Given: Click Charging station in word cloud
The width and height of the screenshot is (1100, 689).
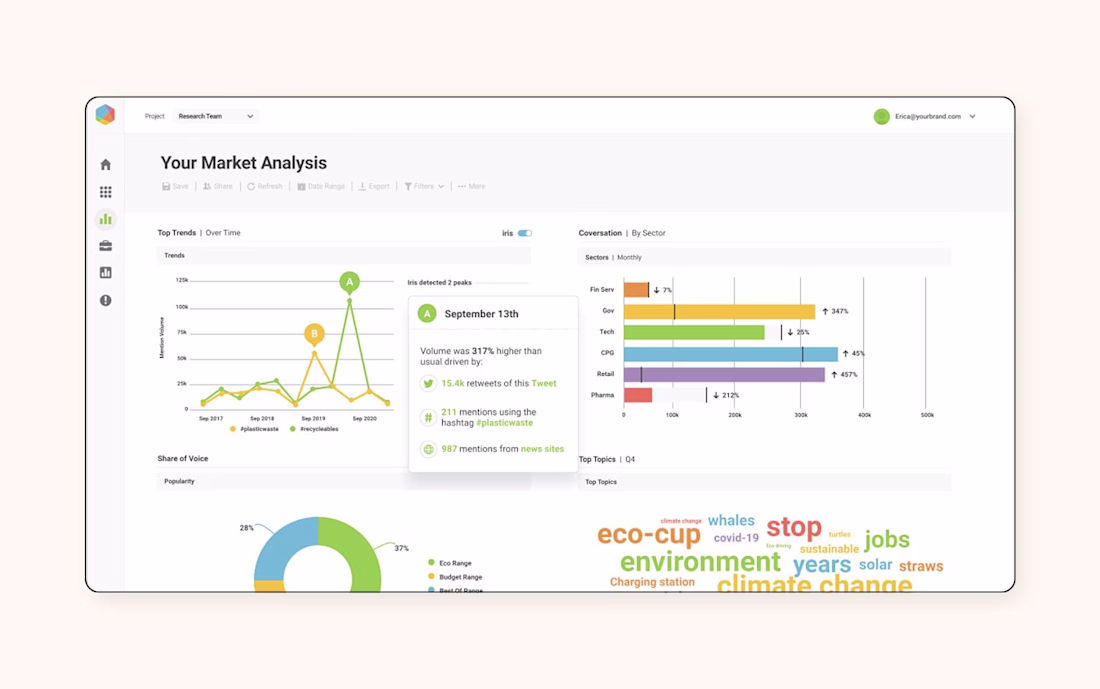Looking at the screenshot, I should click(652, 582).
